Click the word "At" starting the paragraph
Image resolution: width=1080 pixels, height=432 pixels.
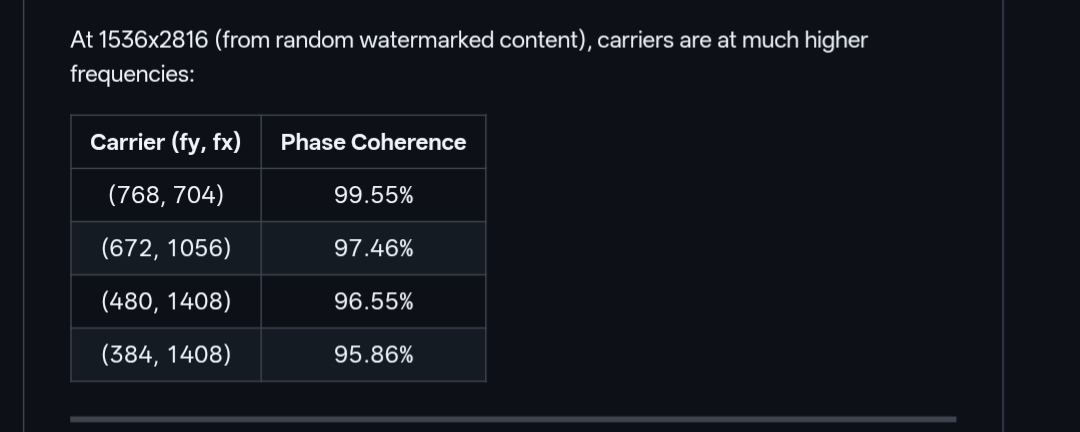pos(81,40)
